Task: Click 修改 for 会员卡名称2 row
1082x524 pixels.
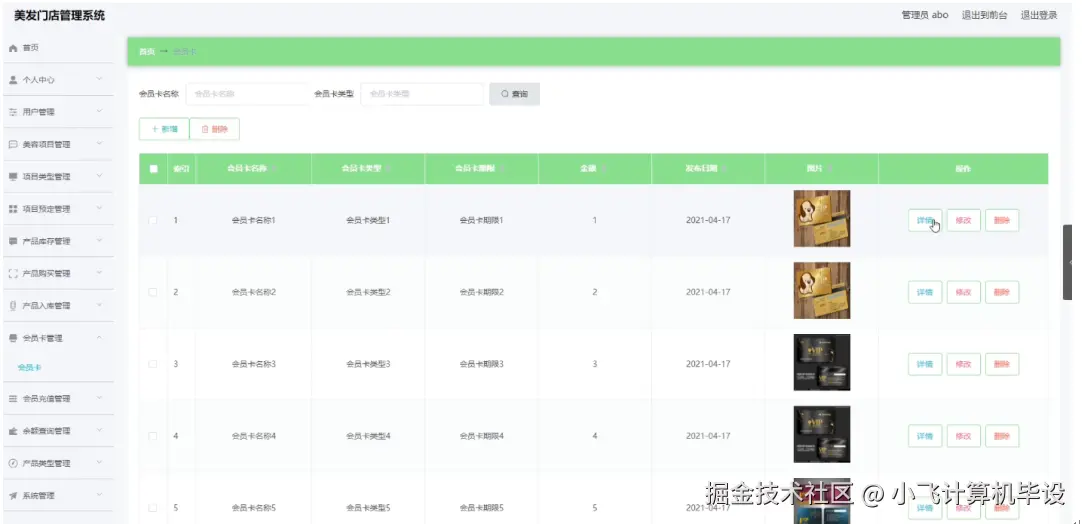Action: pos(963,292)
